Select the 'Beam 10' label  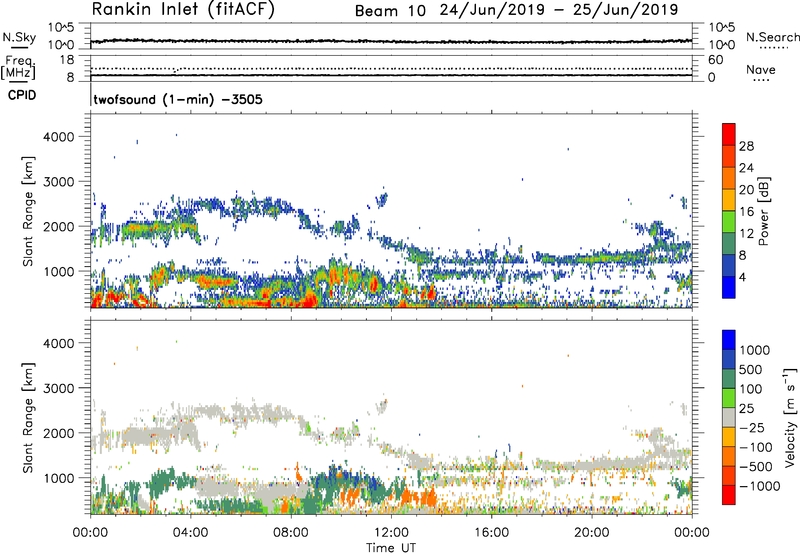pyautogui.click(x=390, y=11)
